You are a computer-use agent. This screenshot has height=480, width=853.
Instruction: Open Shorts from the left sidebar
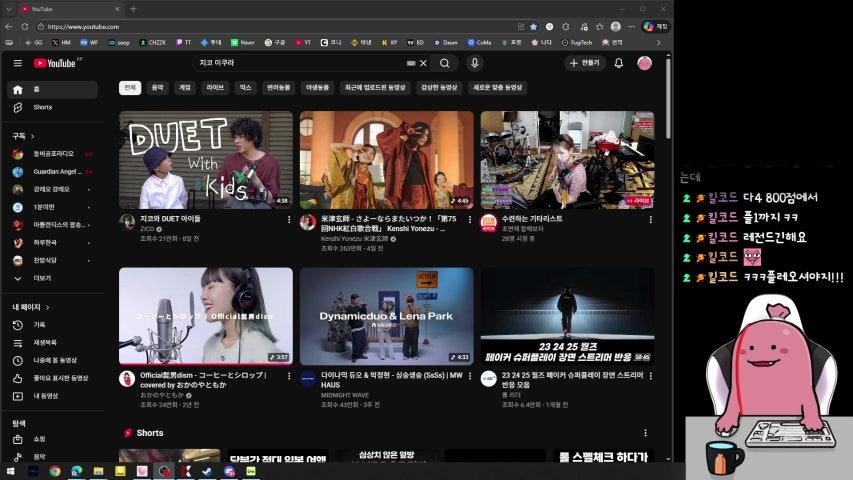tap(42, 107)
